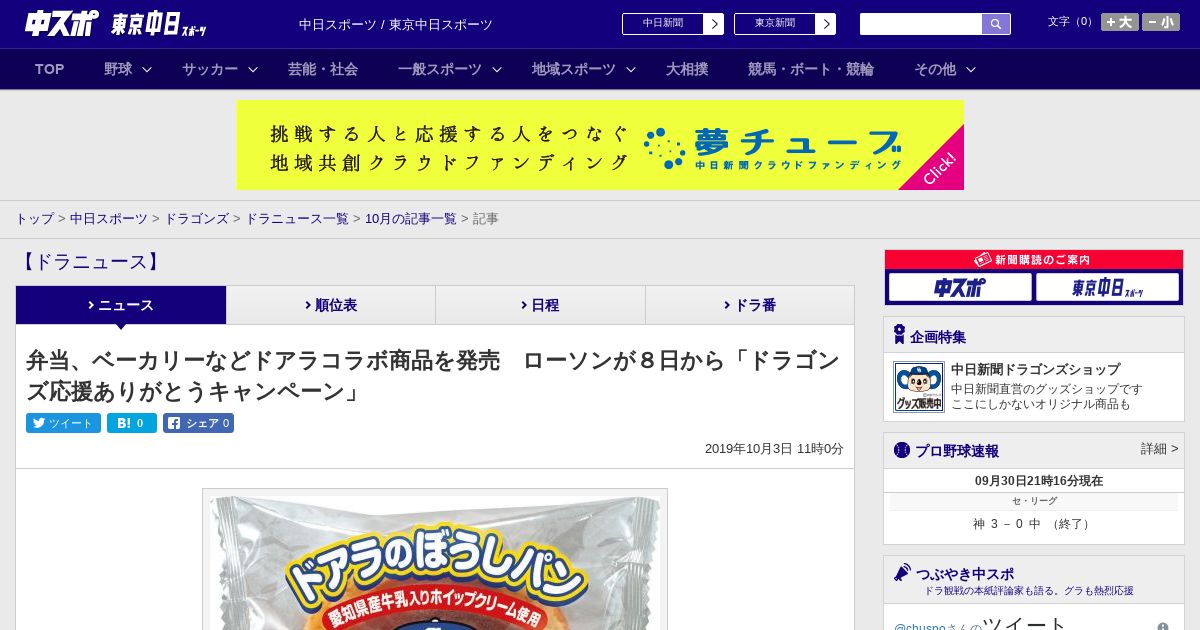This screenshot has height=630, width=1200.
Task: Click the ドアラのぼうしパン product image
Action: coord(435,560)
